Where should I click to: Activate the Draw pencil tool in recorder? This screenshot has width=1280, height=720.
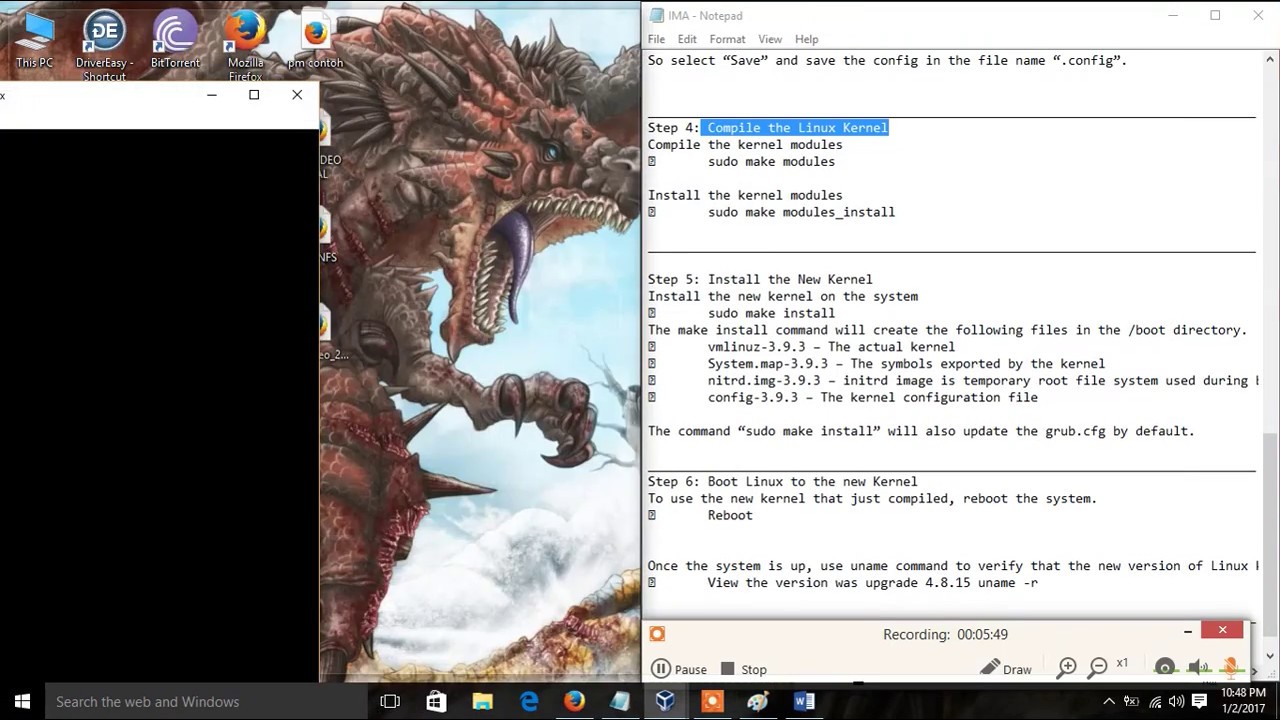1006,668
